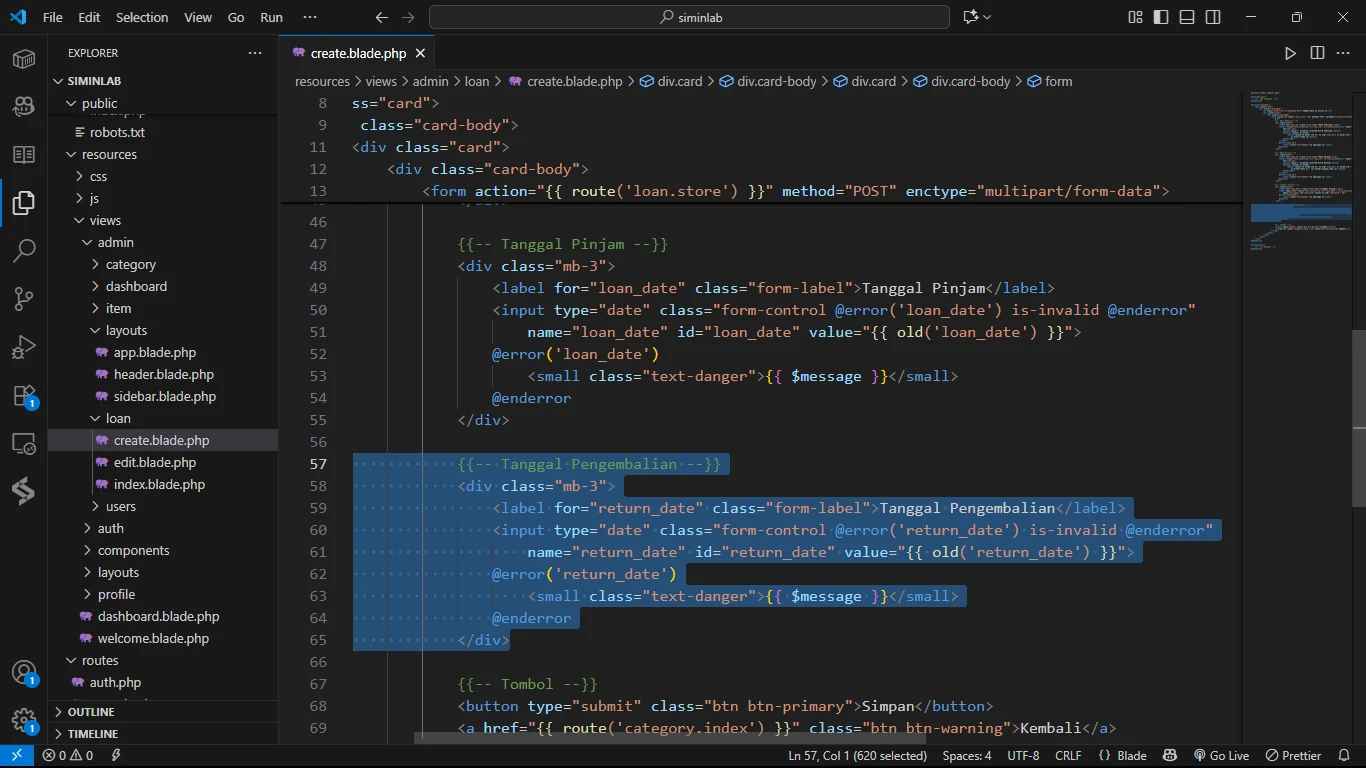This screenshot has width=1366, height=768.
Task: Close the create.blade.php editor tab
Action: 421,53
